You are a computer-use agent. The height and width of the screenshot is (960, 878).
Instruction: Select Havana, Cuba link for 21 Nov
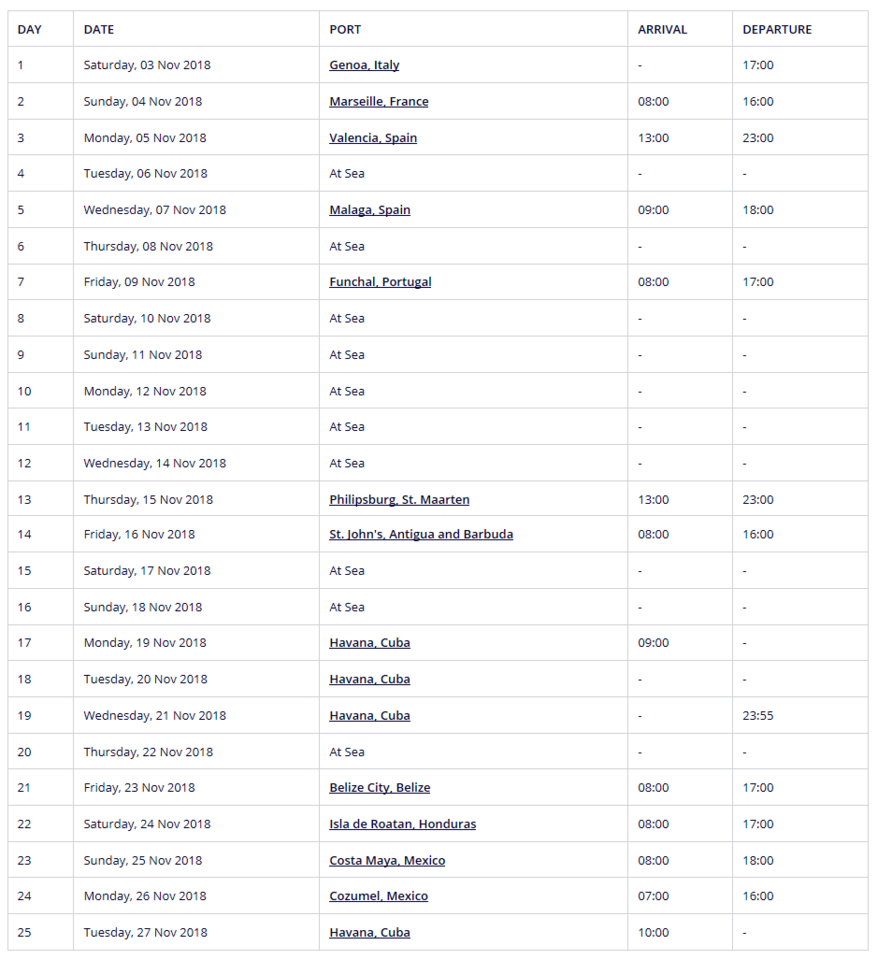(x=369, y=715)
